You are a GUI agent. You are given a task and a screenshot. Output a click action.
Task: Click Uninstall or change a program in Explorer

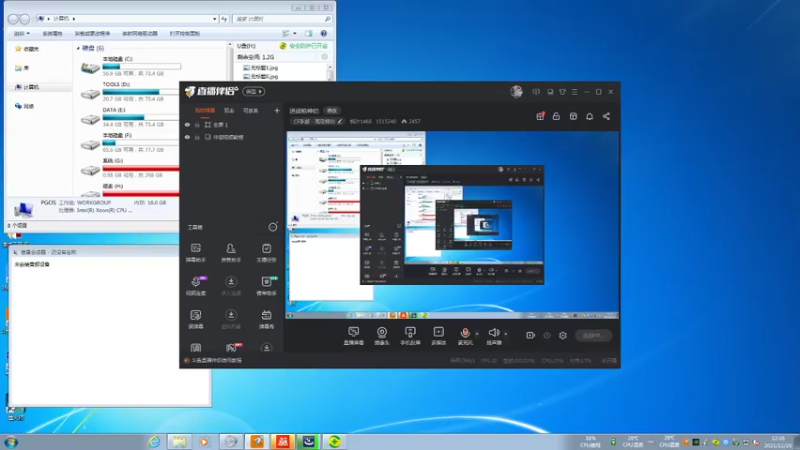(92, 33)
